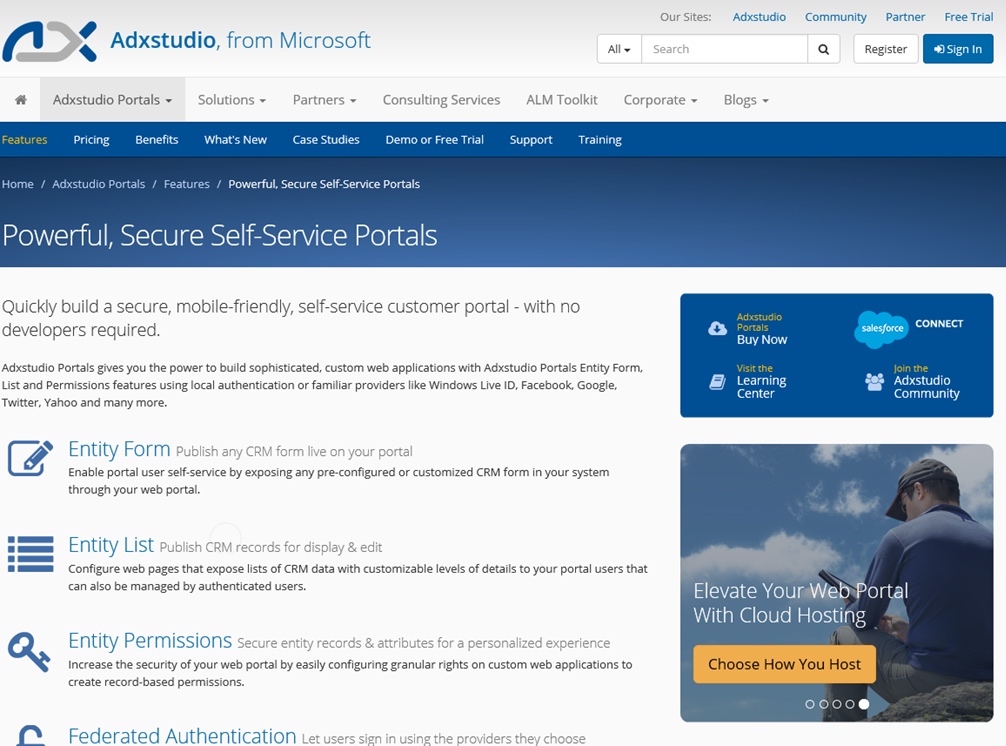Expand the Partners dropdown
Screen dimensions: 1006x746
[323, 99]
